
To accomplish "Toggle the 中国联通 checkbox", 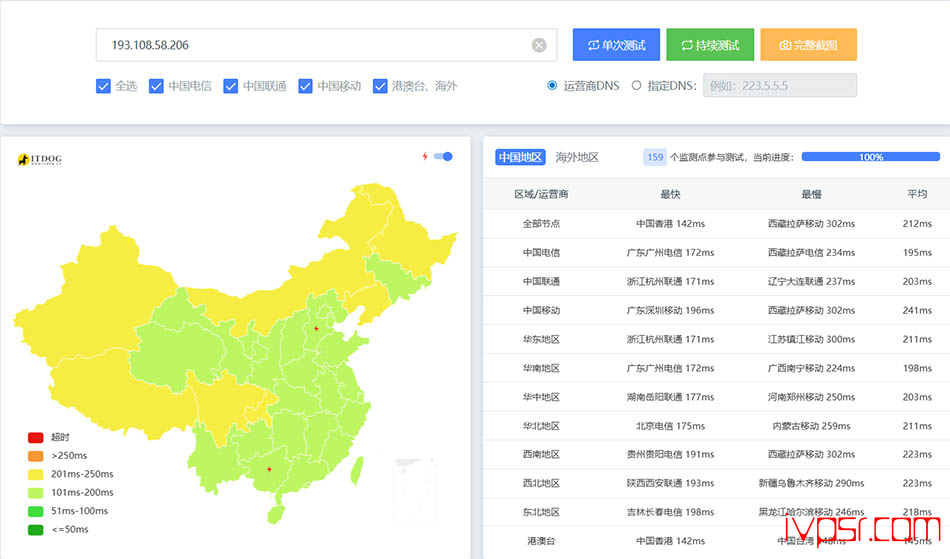I will click(x=231, y=86).
